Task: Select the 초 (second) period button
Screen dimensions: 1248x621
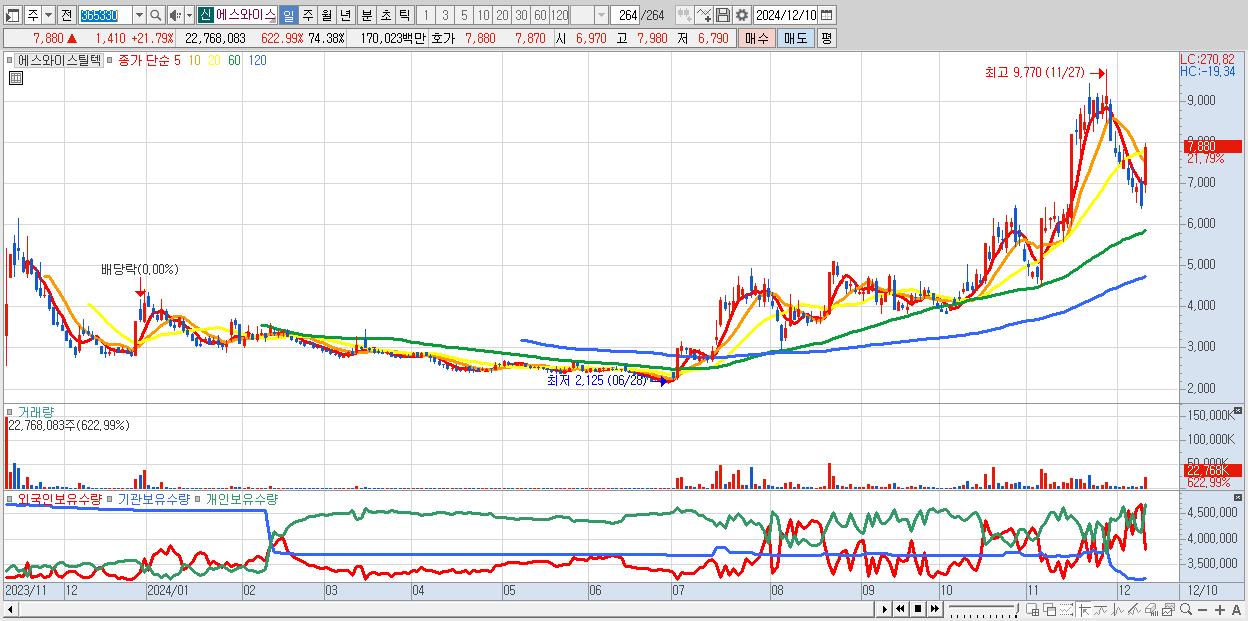Action: (x=385, y=15)
